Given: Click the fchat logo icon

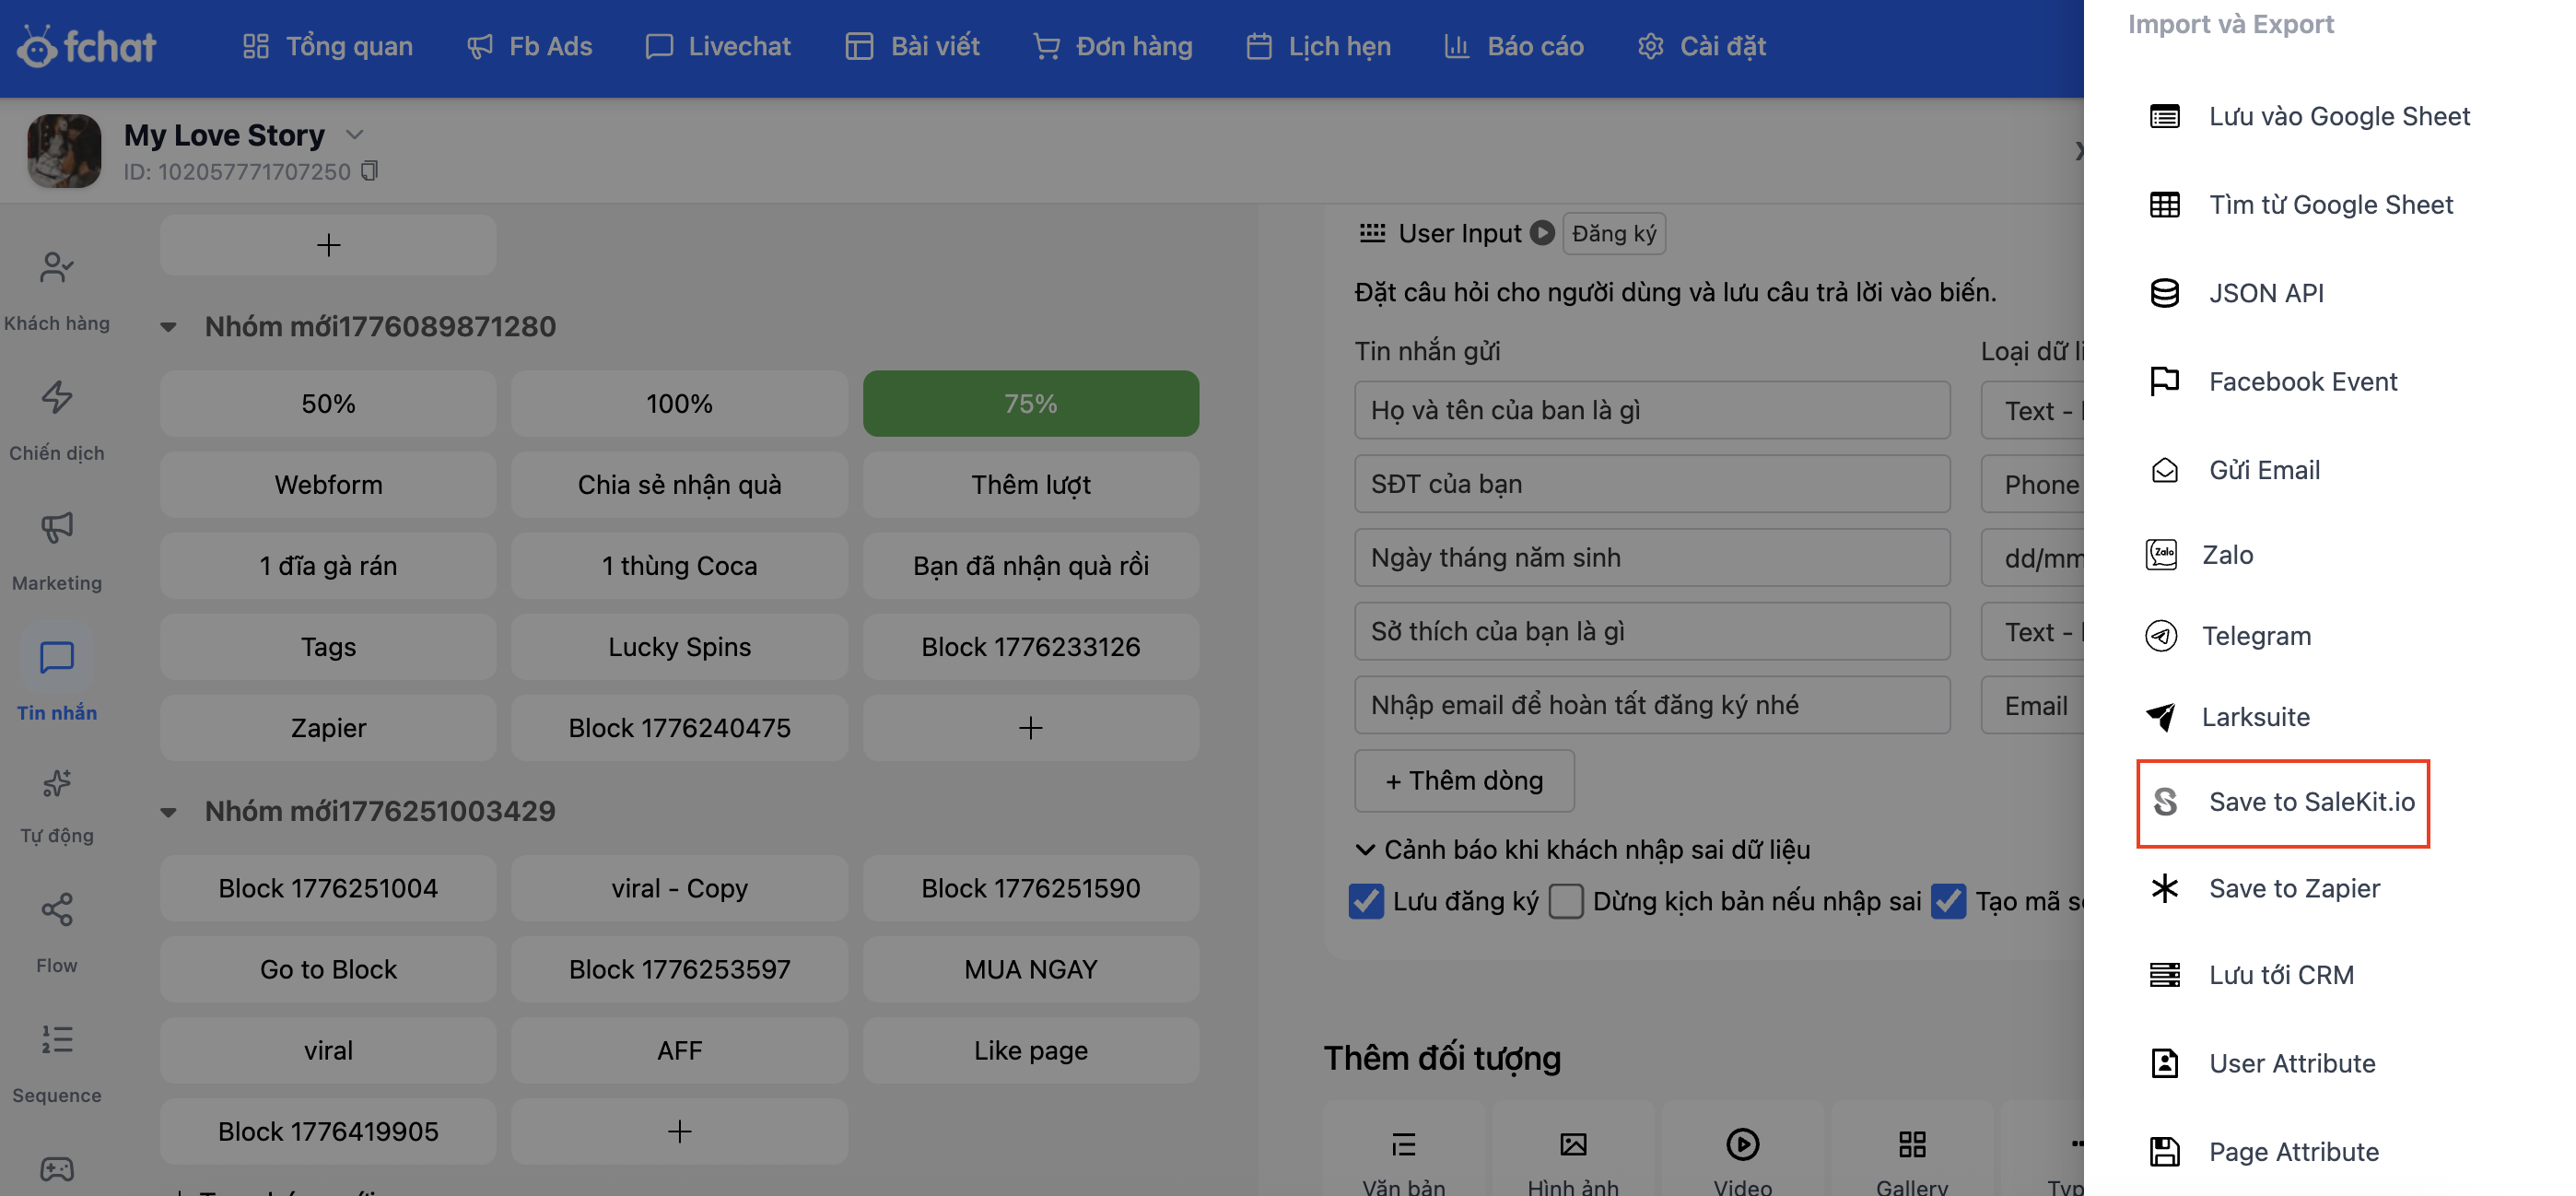Looking at the screenshot, I should pos(37,46).
